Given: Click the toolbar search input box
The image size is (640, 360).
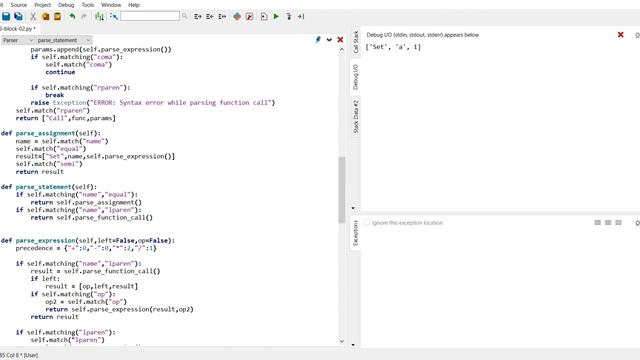Looking at the screenshot, I should 150,16.
